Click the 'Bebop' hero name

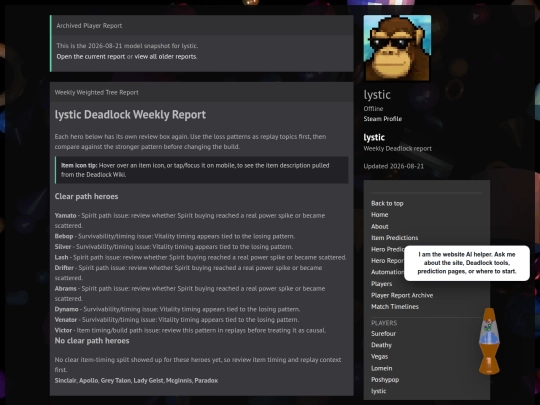[64, 237]
